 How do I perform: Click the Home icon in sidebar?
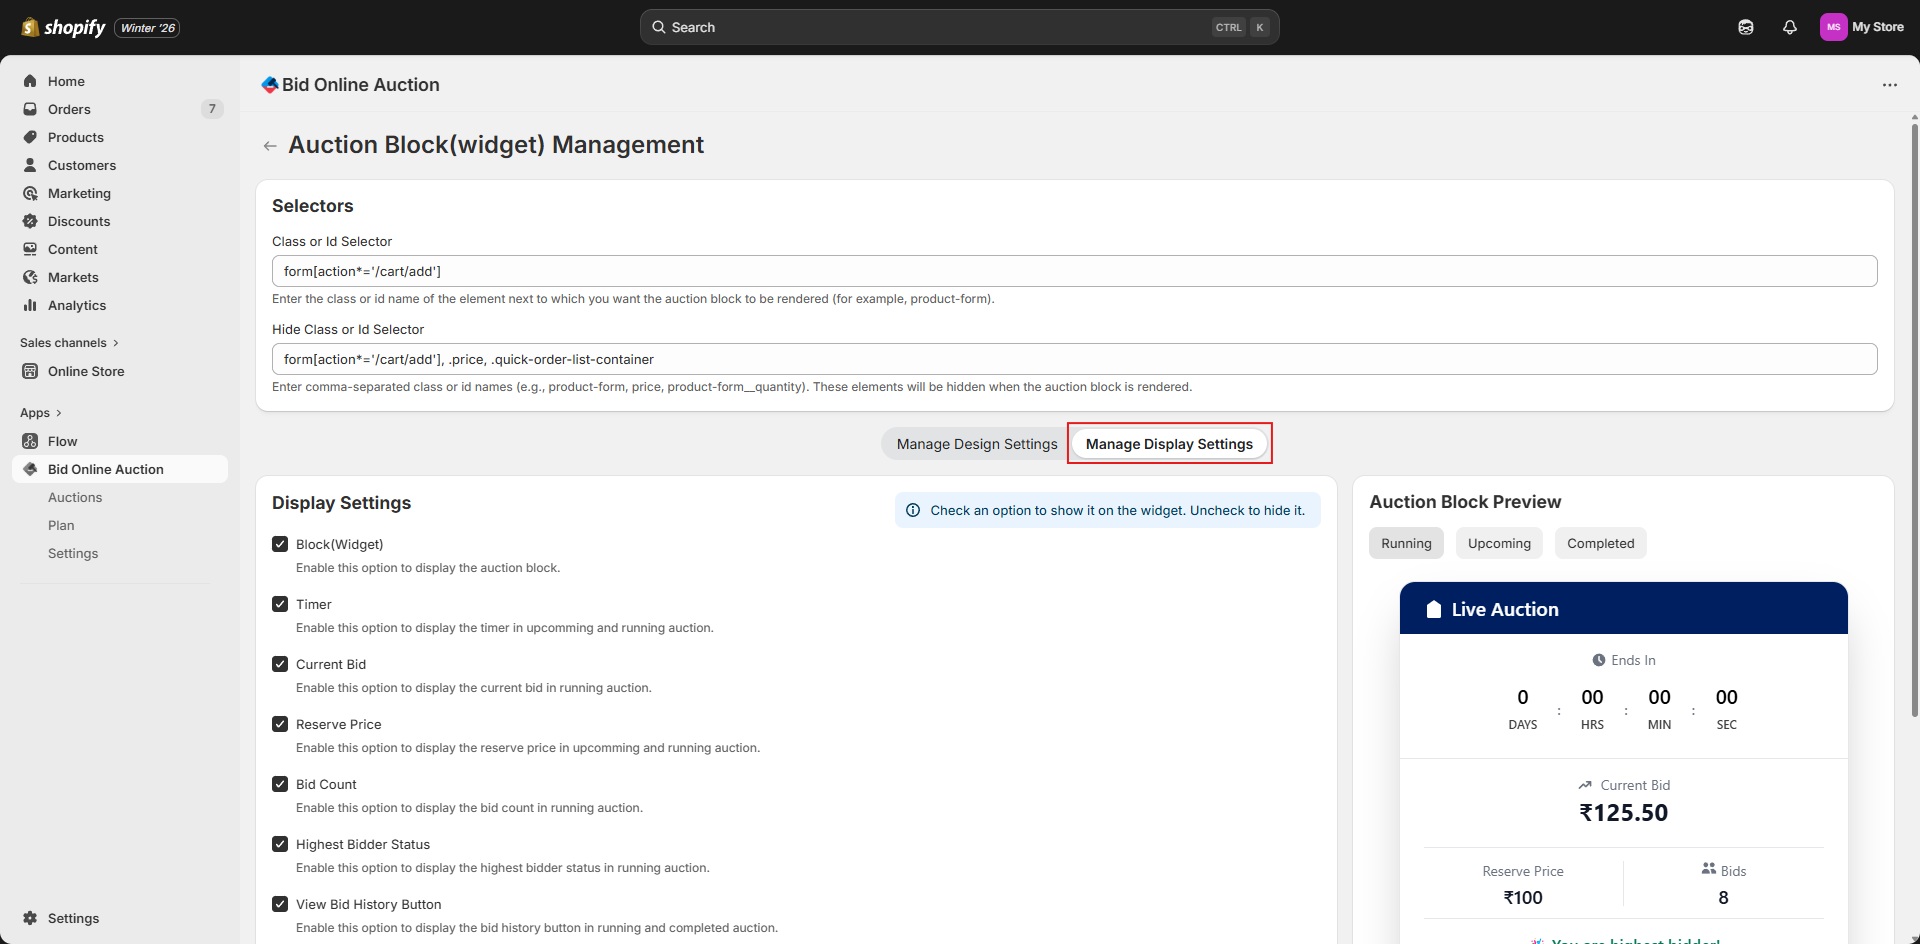click(x=30, y=81)
